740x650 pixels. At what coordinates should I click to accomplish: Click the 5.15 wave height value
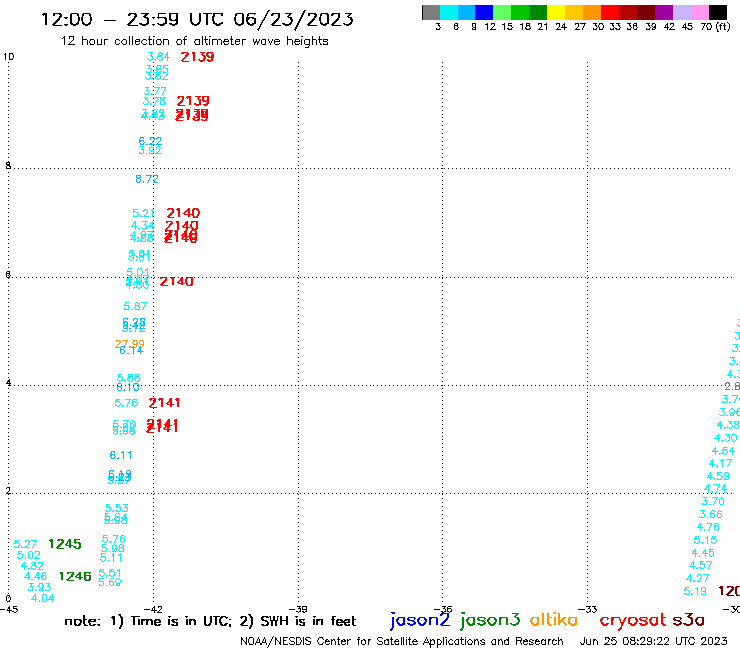(x=705, y=540)
